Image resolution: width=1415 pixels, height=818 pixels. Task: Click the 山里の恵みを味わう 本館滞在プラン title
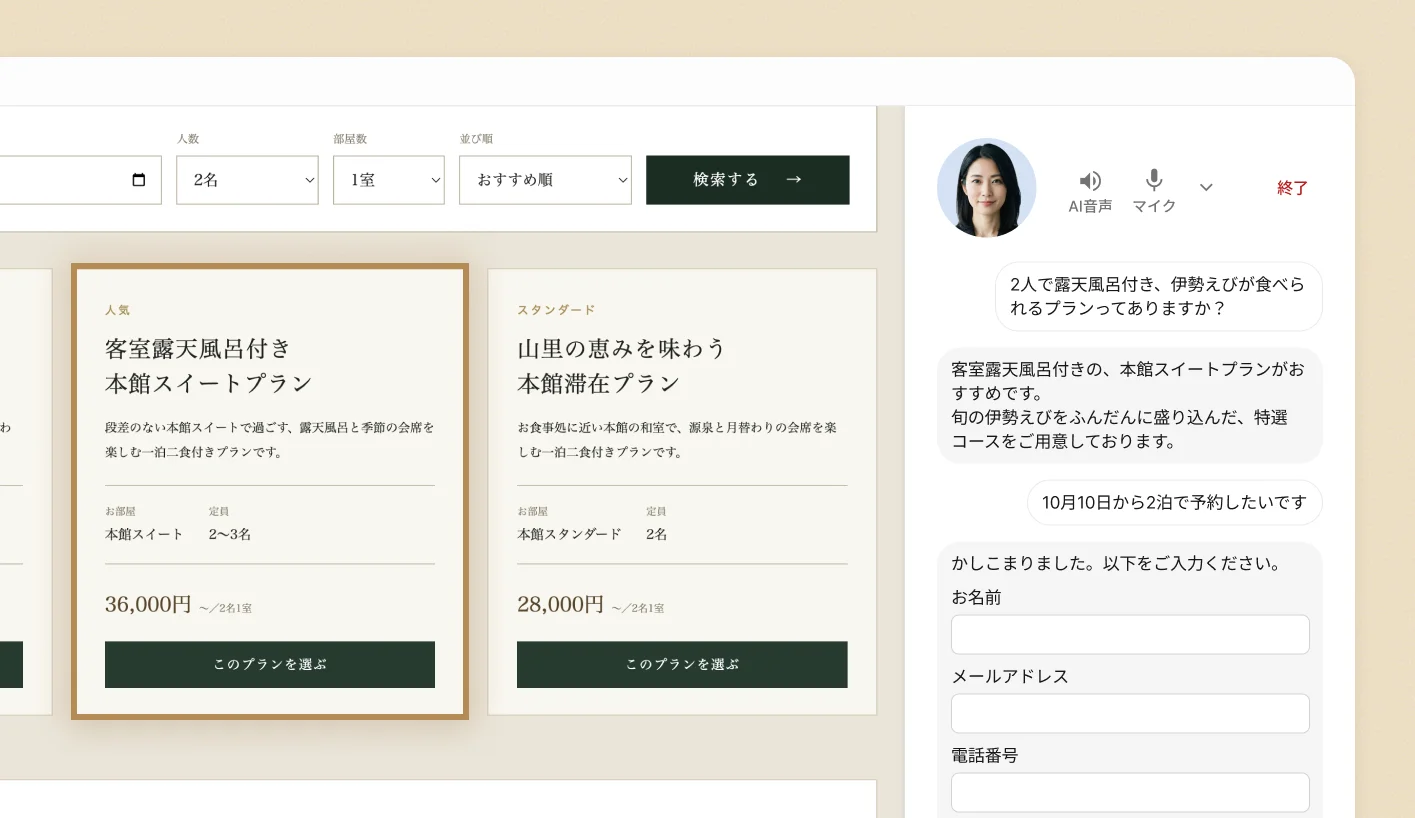click(621, 366)
